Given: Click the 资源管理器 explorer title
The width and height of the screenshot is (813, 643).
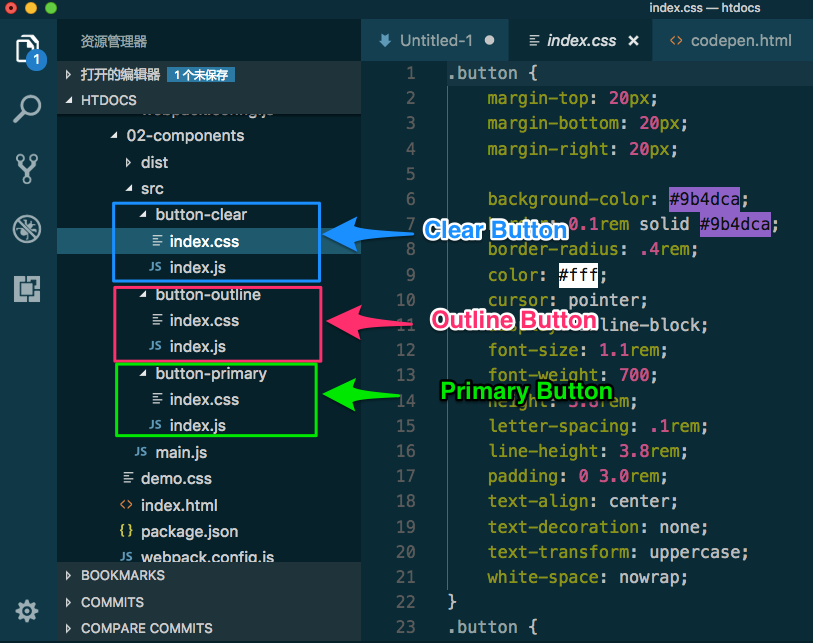Looking at the screenshot, I should (x=114, y=41).
